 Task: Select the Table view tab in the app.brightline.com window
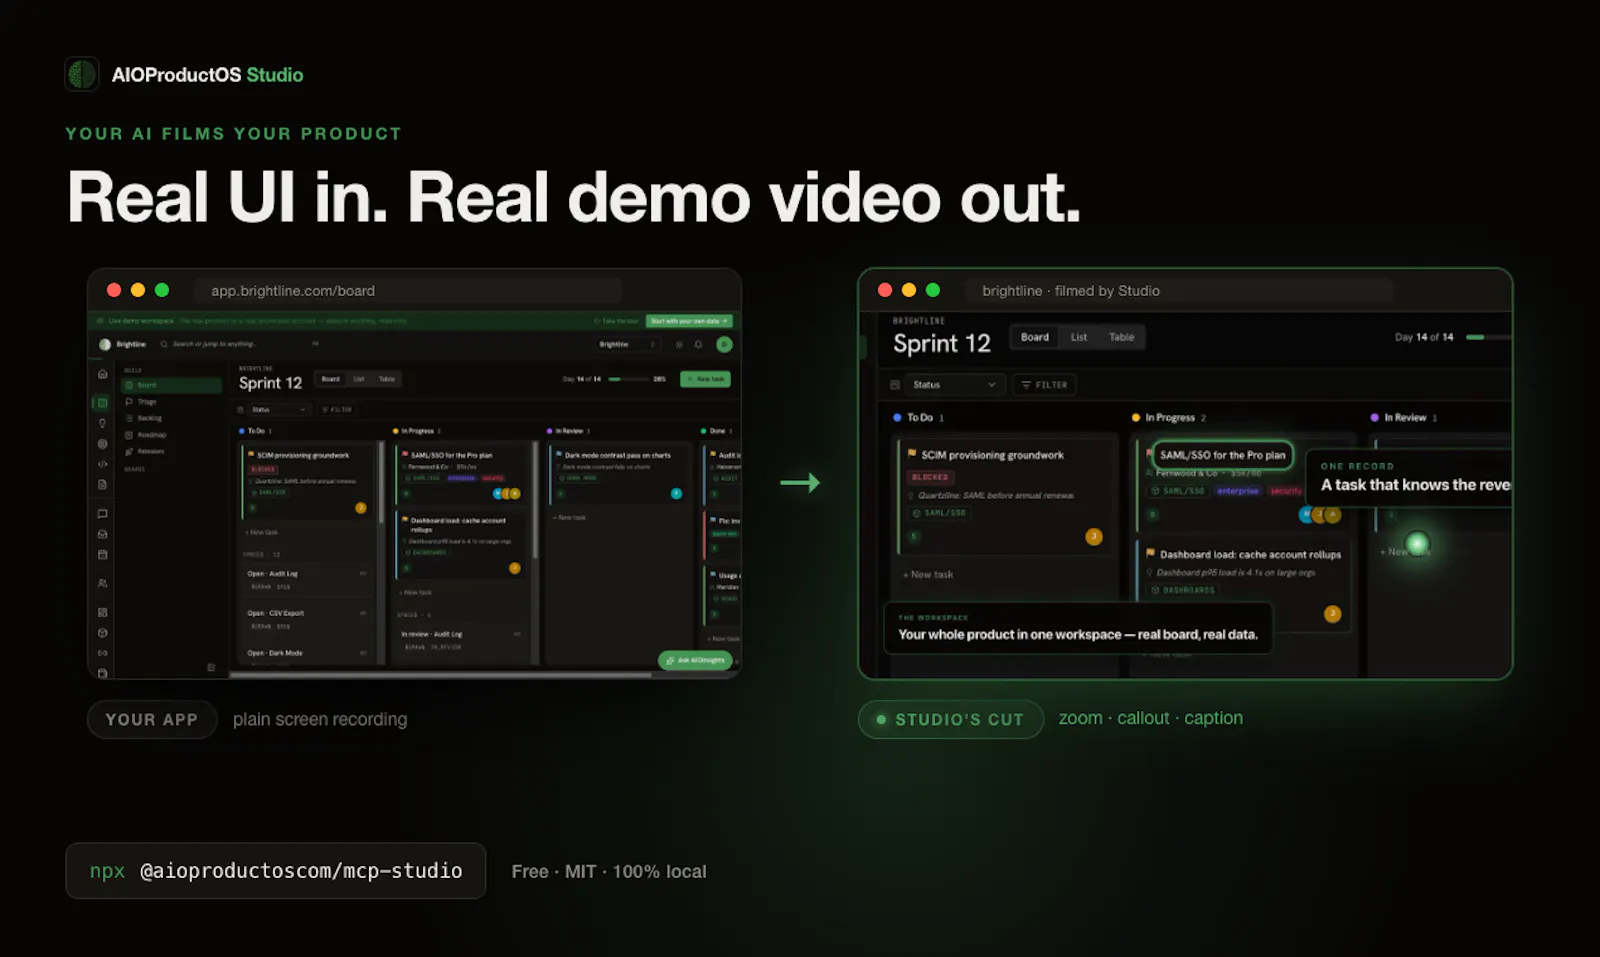(x=386, y=379)
